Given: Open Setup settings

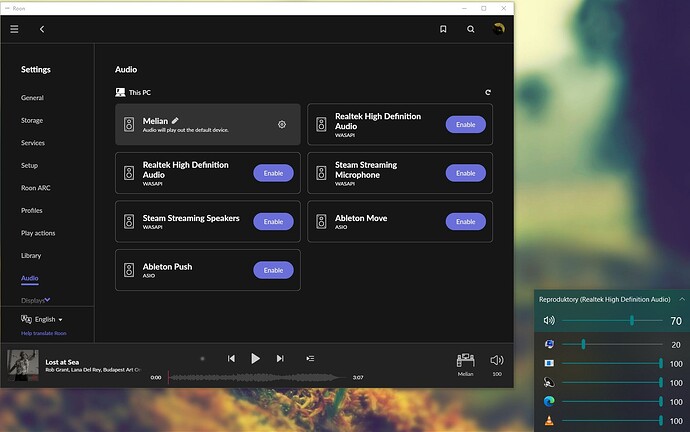Looking at the screenshot, I should click(x=29, y=165).
